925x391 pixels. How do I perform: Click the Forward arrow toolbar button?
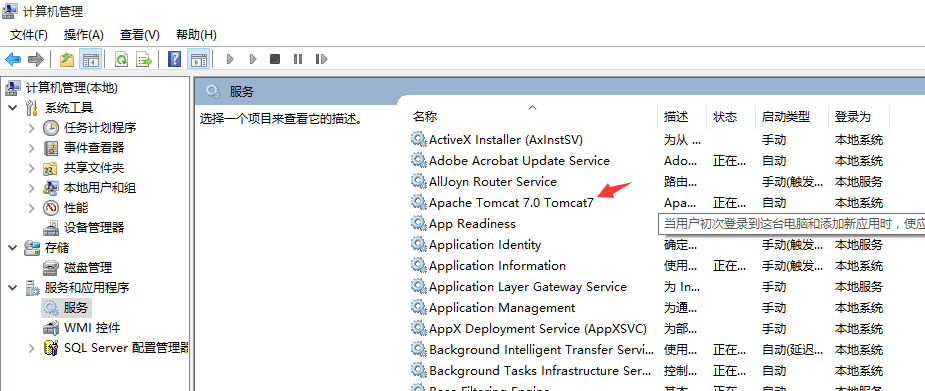coord(36,59)
